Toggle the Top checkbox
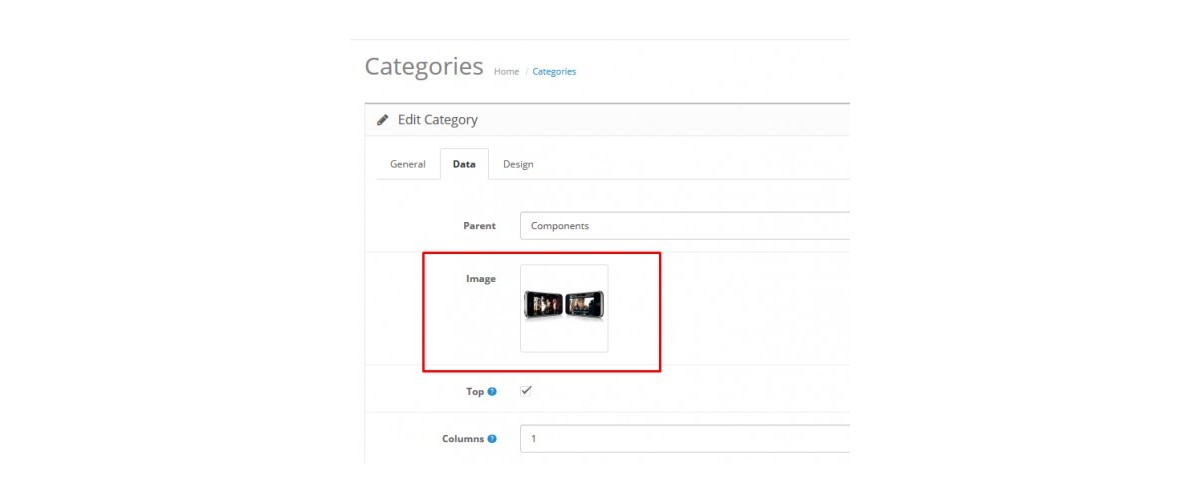This screenshot has width=1200, height=500. coord(526,391)
